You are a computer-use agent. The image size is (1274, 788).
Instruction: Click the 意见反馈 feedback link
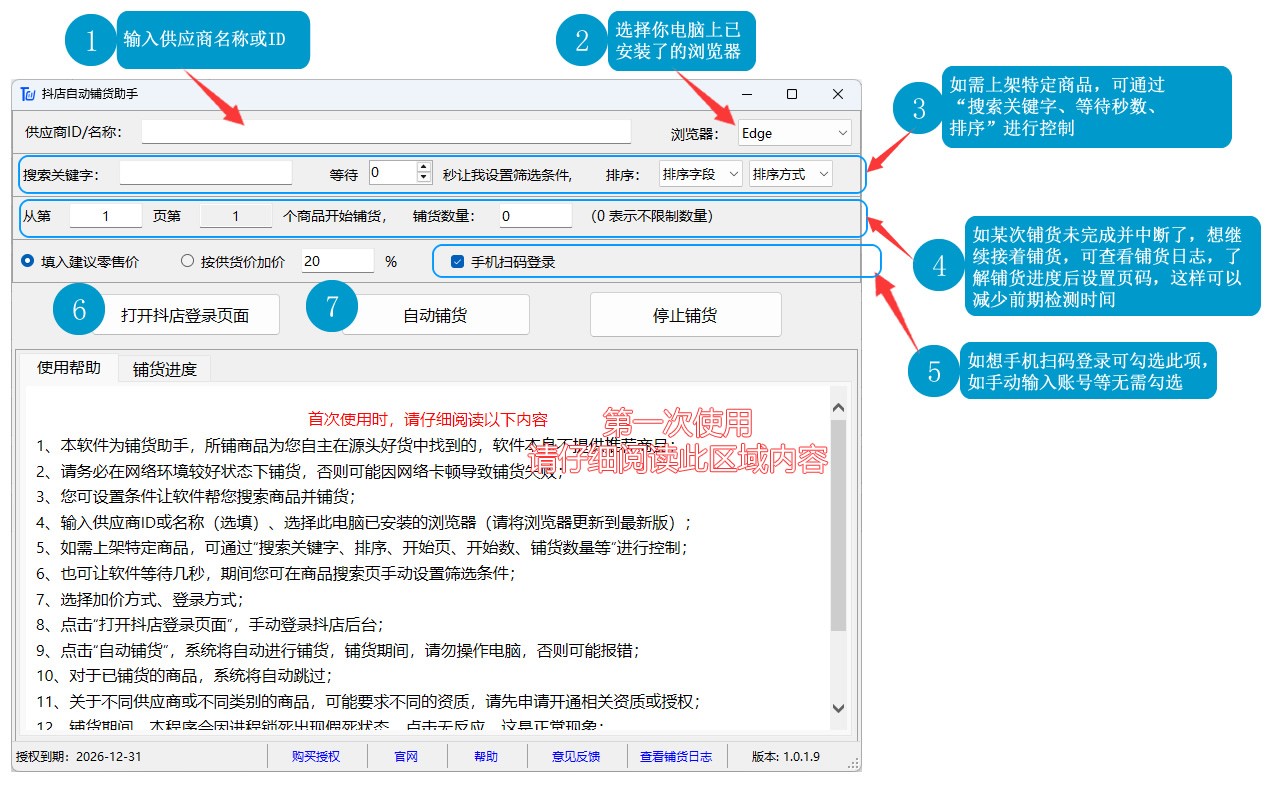click(x=576, y=756)
